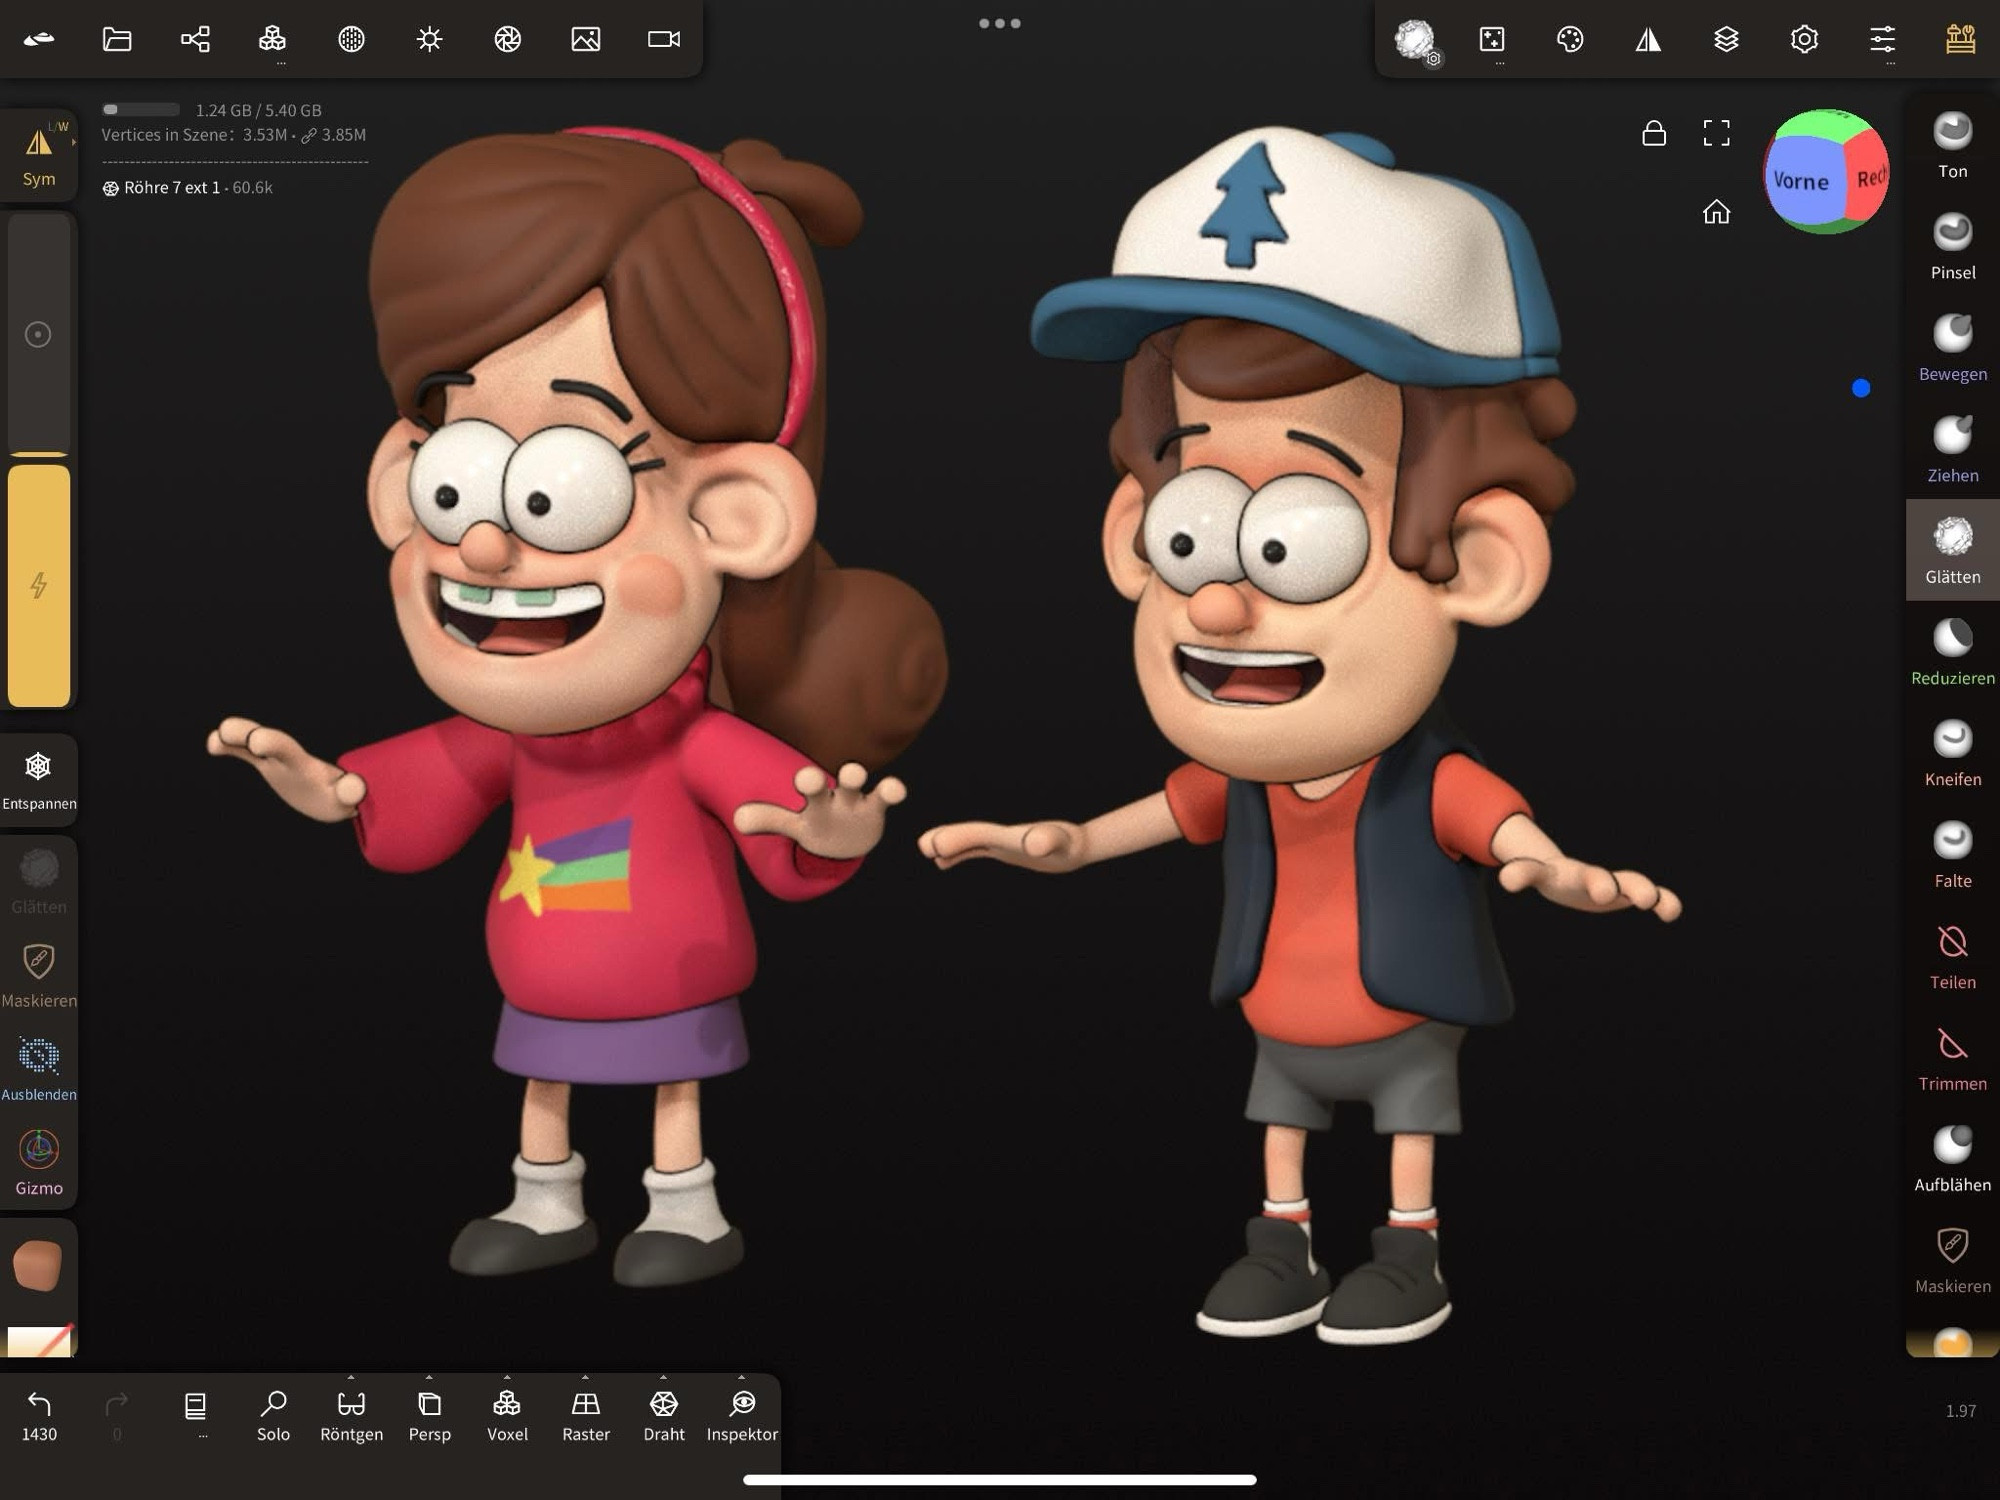Toggle Draht wireframe display
Viewport: 2000px width, 1500px height.
pos(664,1416)
